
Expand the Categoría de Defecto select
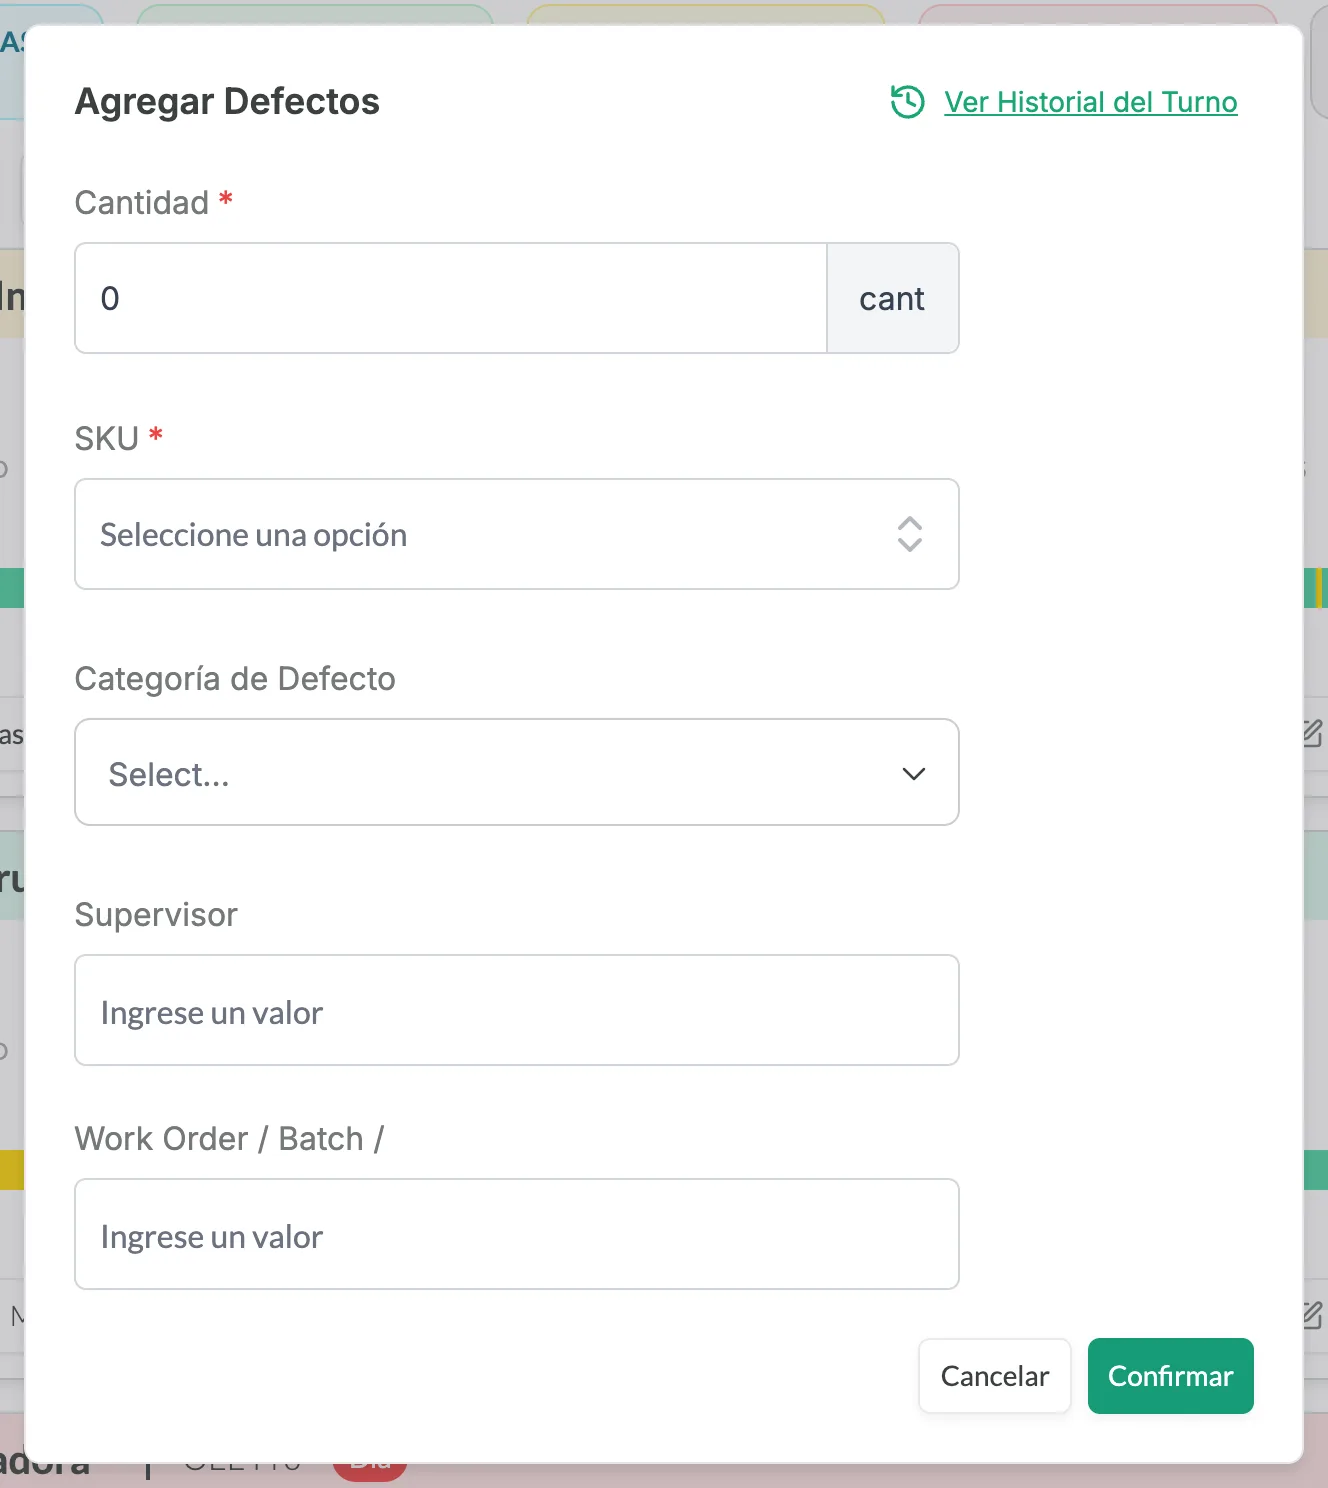click(x=517, y=772)
